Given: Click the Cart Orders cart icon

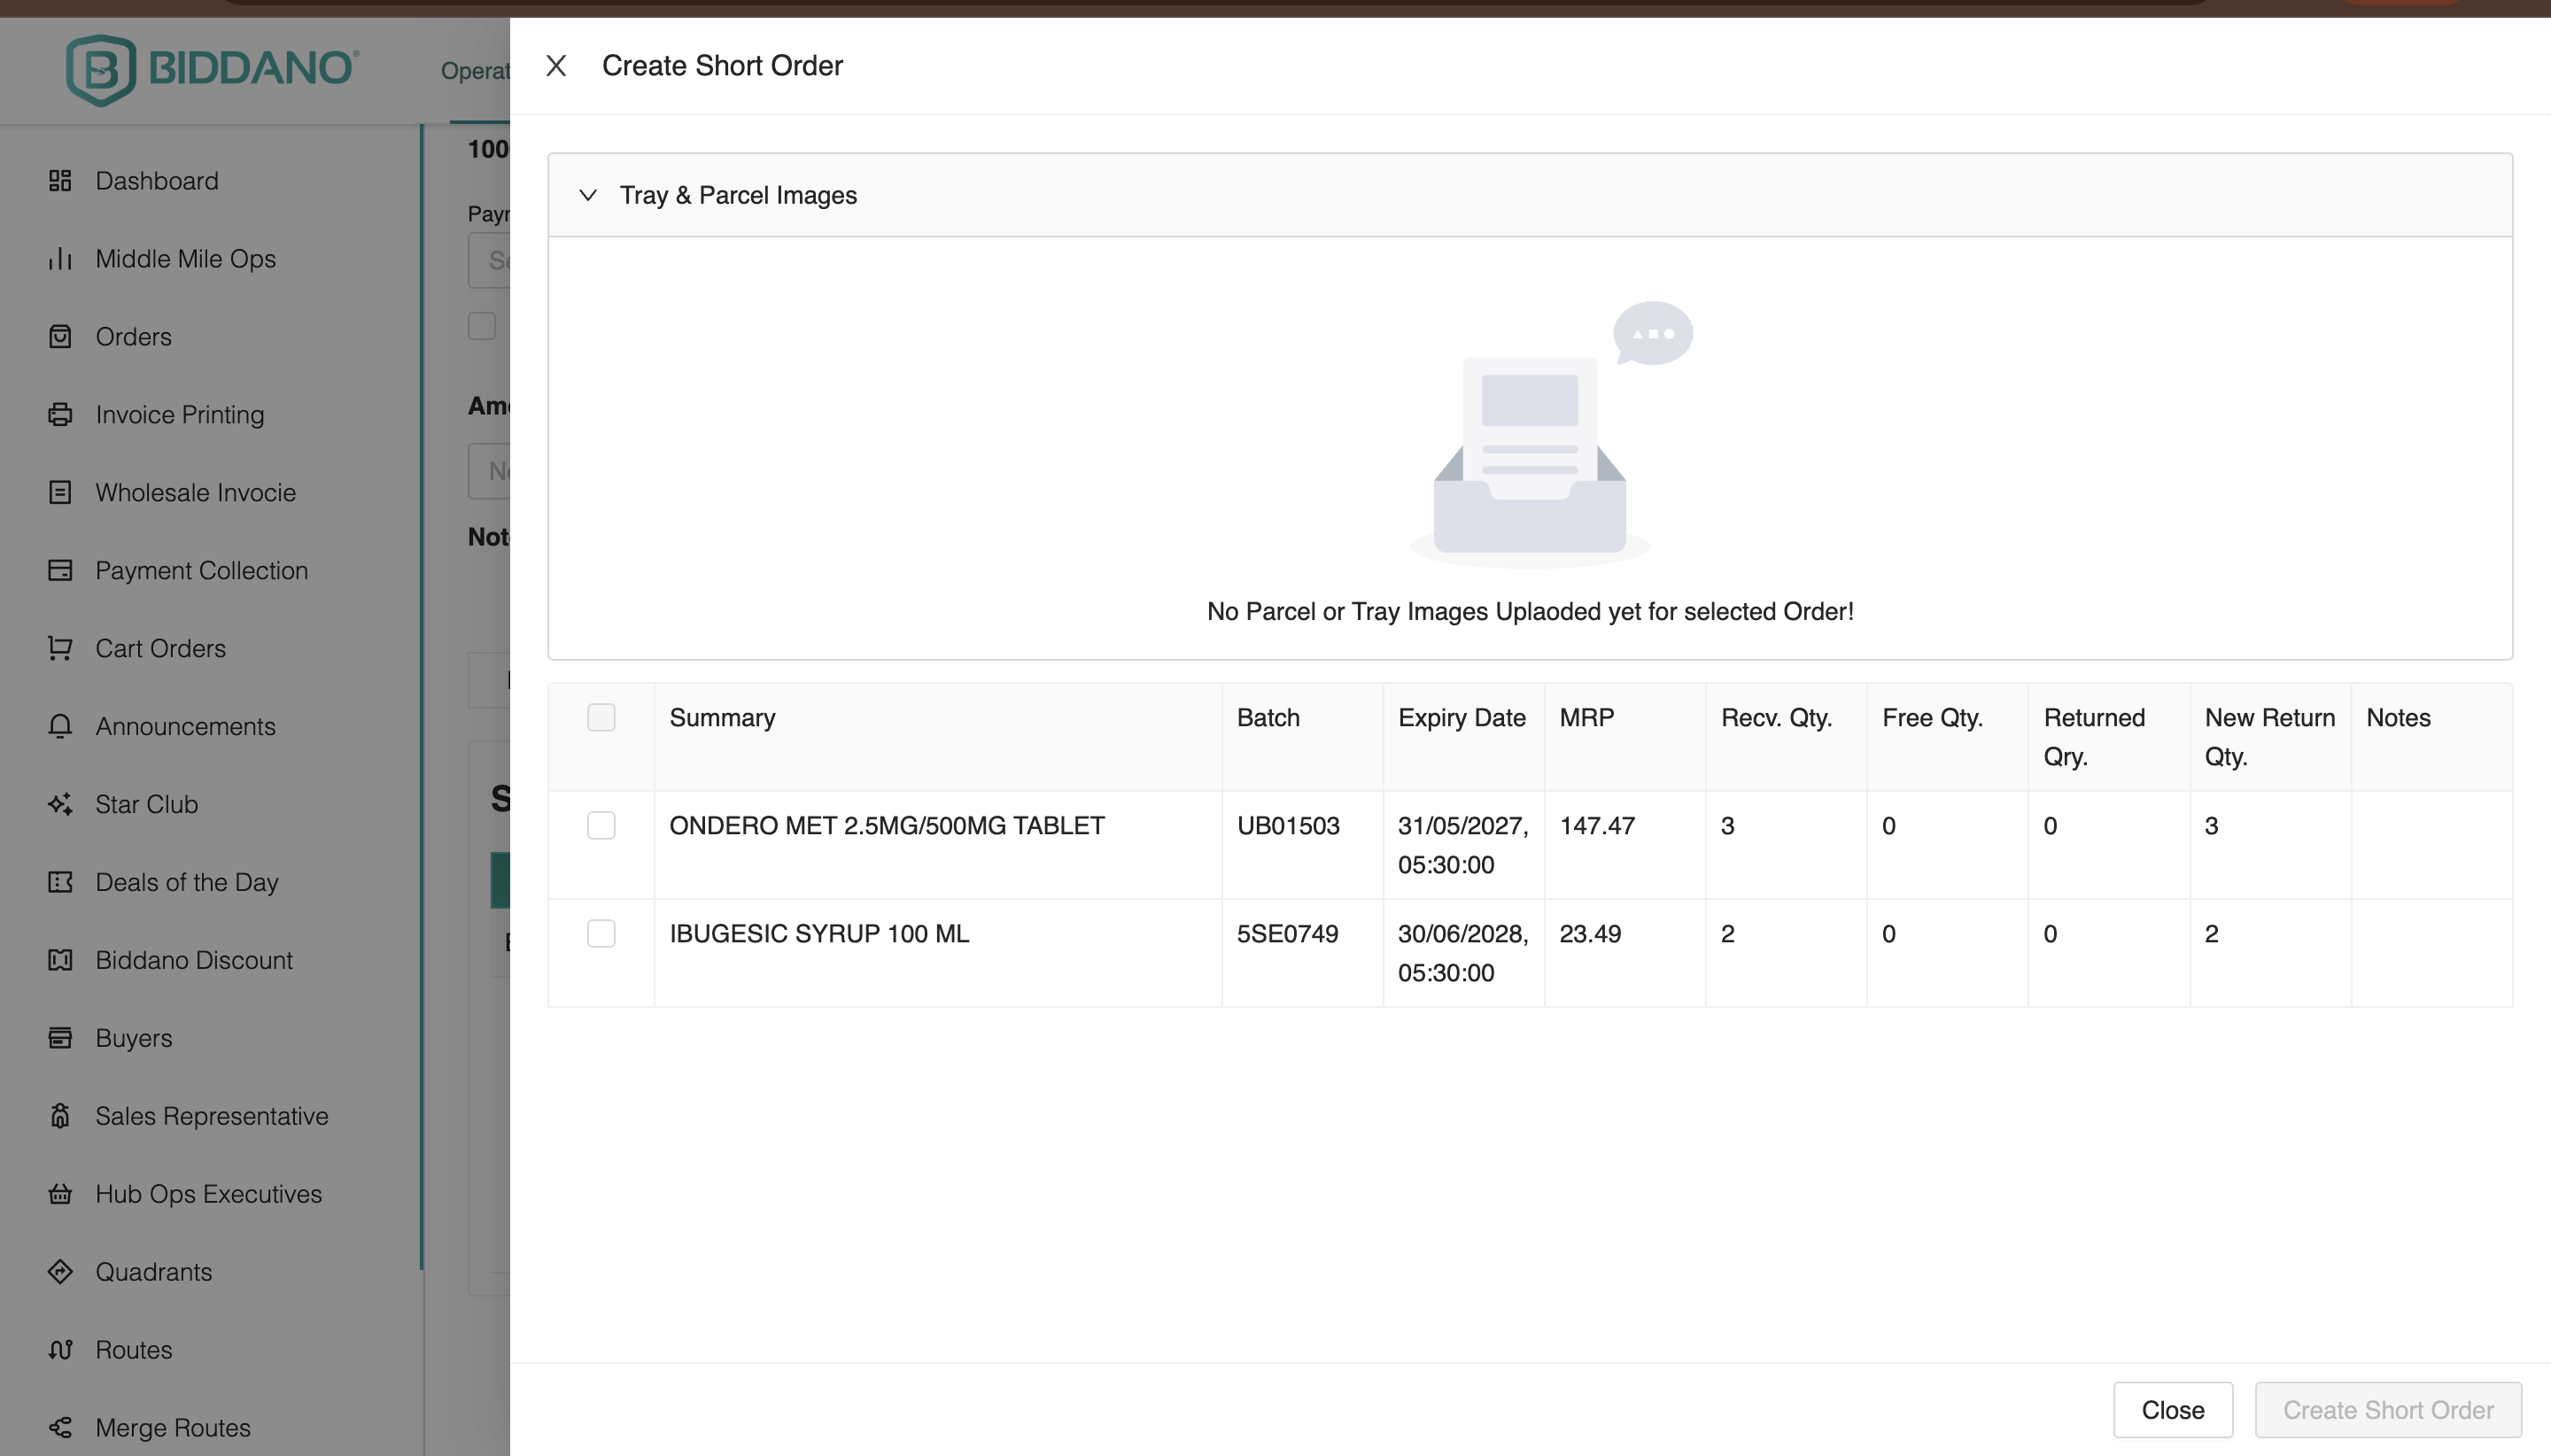Looking at the screenshot, I should click(60, 649).
